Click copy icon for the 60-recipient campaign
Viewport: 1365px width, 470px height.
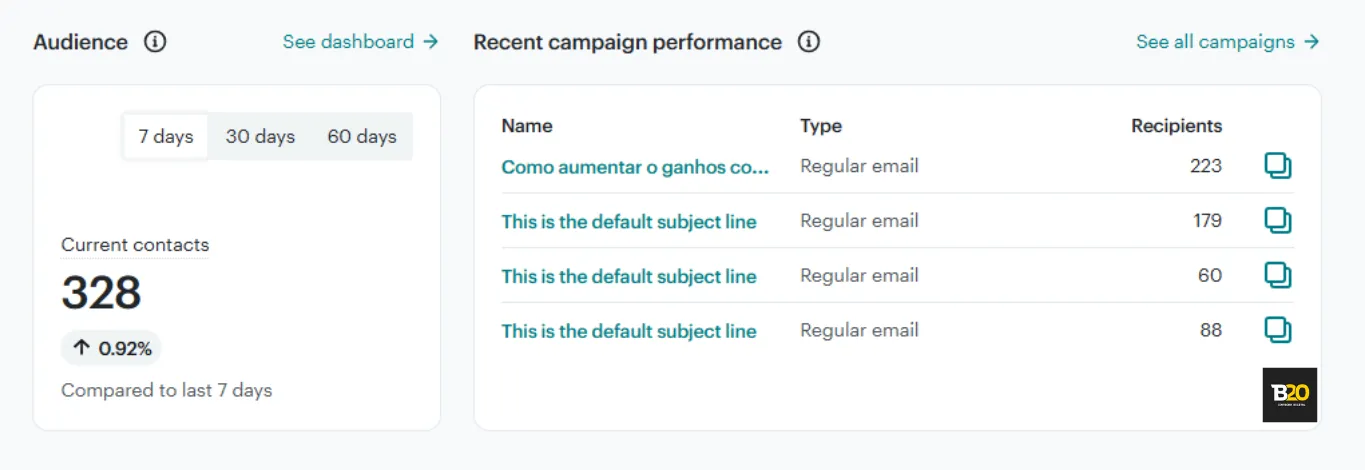1278,276
